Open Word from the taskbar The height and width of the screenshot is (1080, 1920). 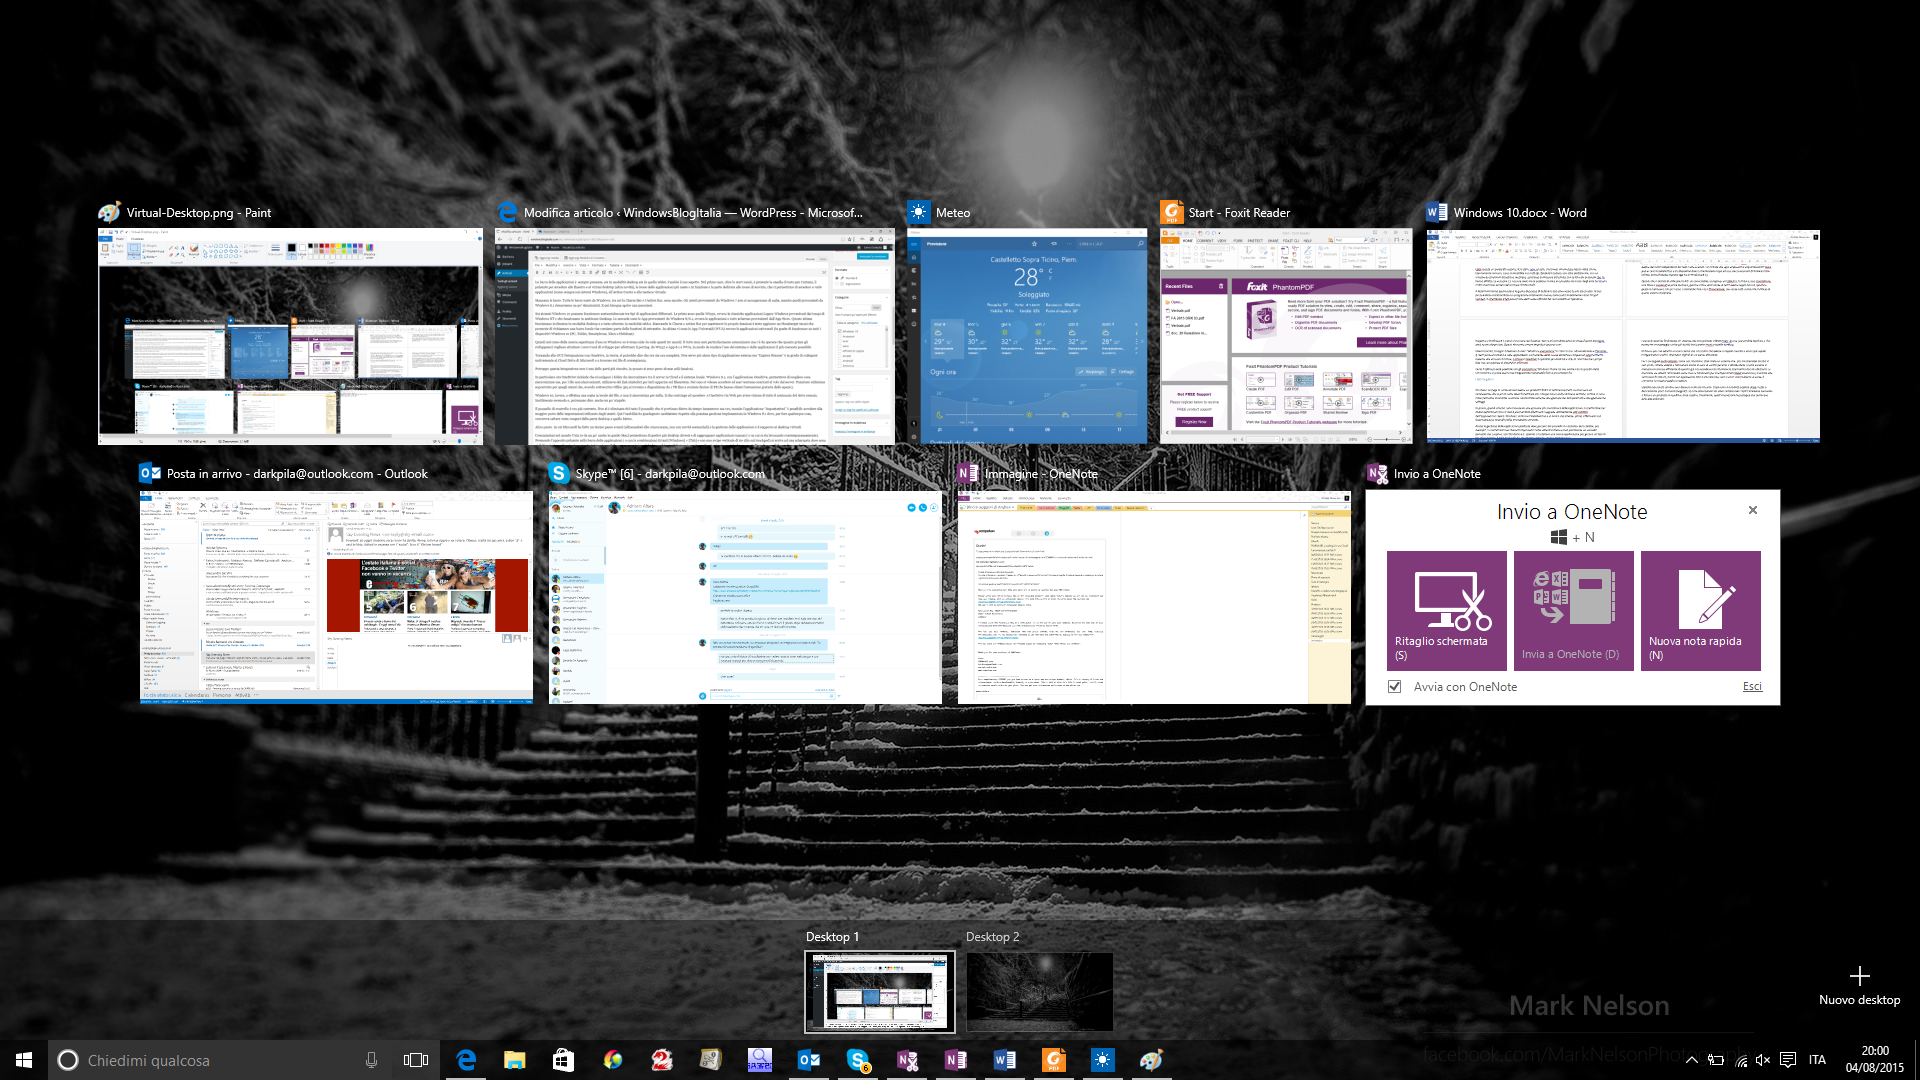point(1004,1060)
